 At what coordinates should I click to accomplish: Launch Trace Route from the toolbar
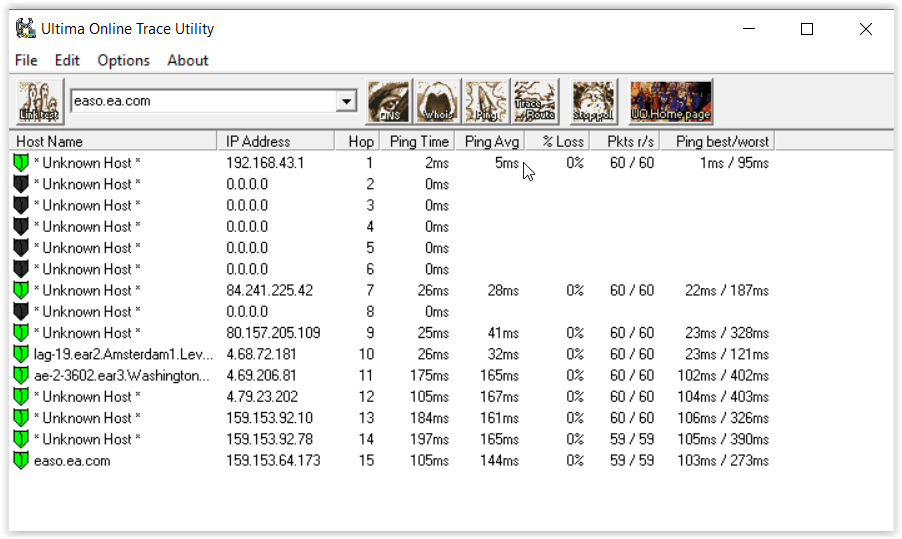[x=535, y=101]
